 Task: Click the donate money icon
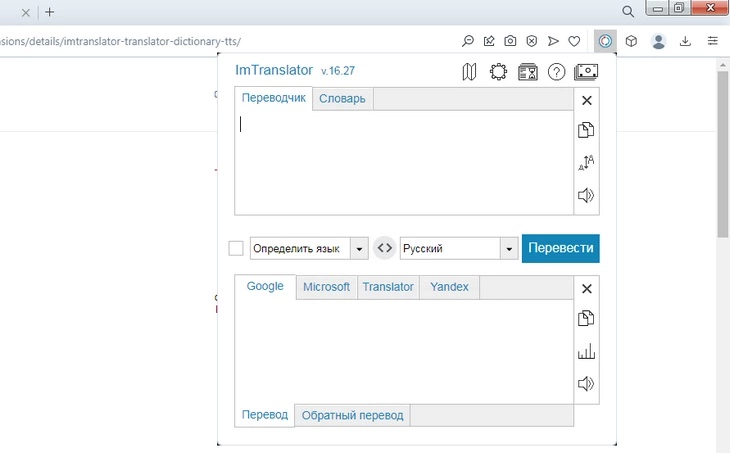click(x=586, y=72)
